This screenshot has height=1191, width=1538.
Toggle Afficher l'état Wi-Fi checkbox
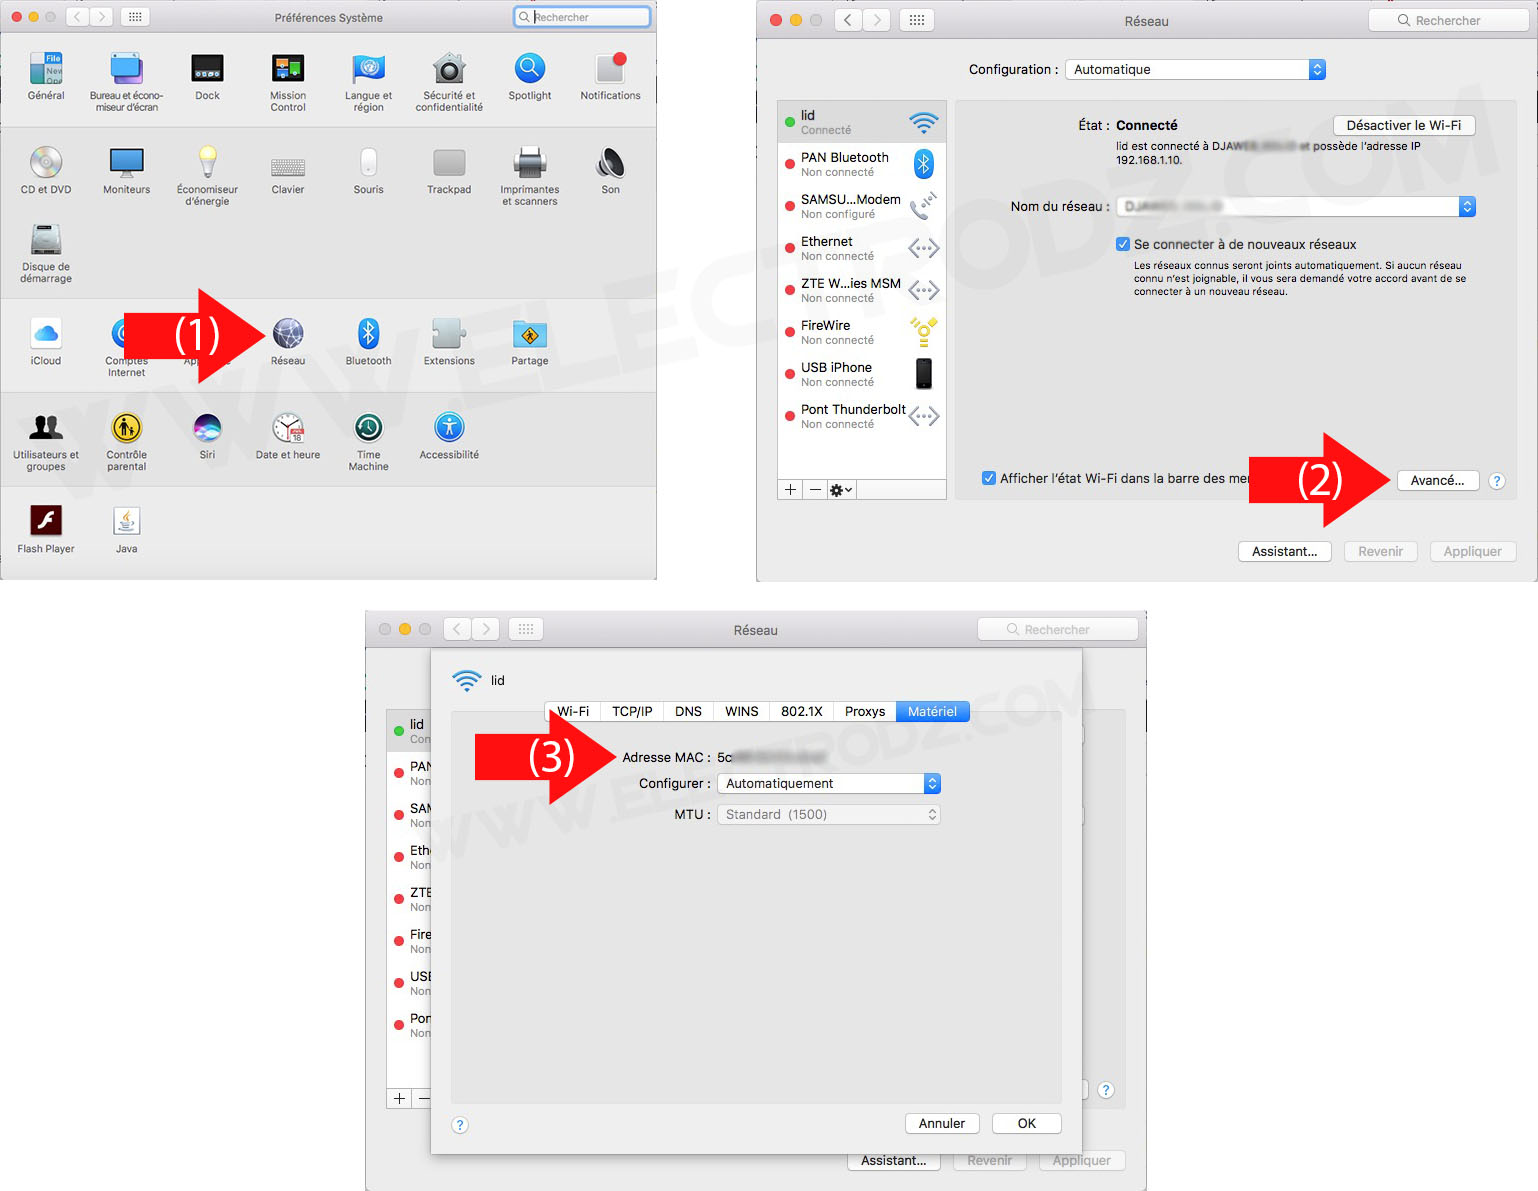click(989, 478)
